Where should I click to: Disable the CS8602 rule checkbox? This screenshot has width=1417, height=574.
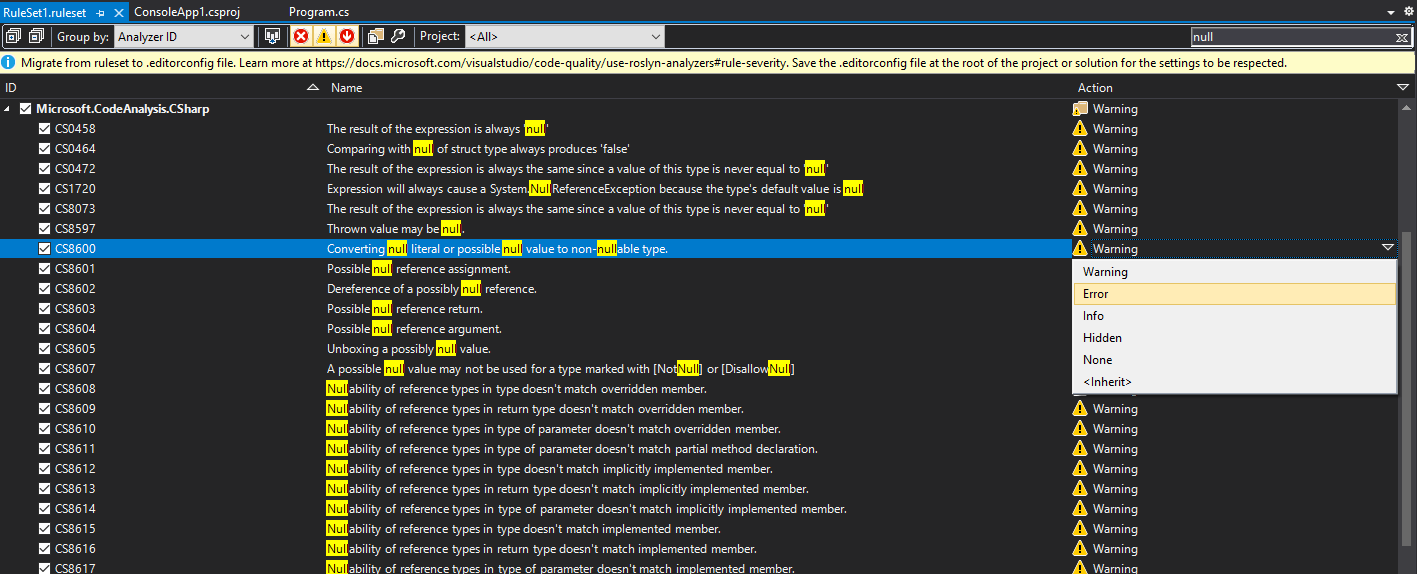coord(44,289)
